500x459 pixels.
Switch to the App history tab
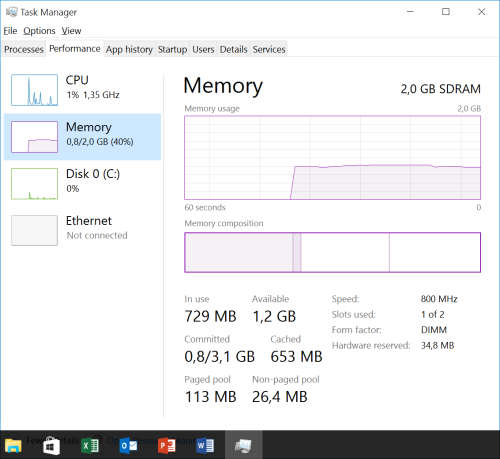pos(129,49)
